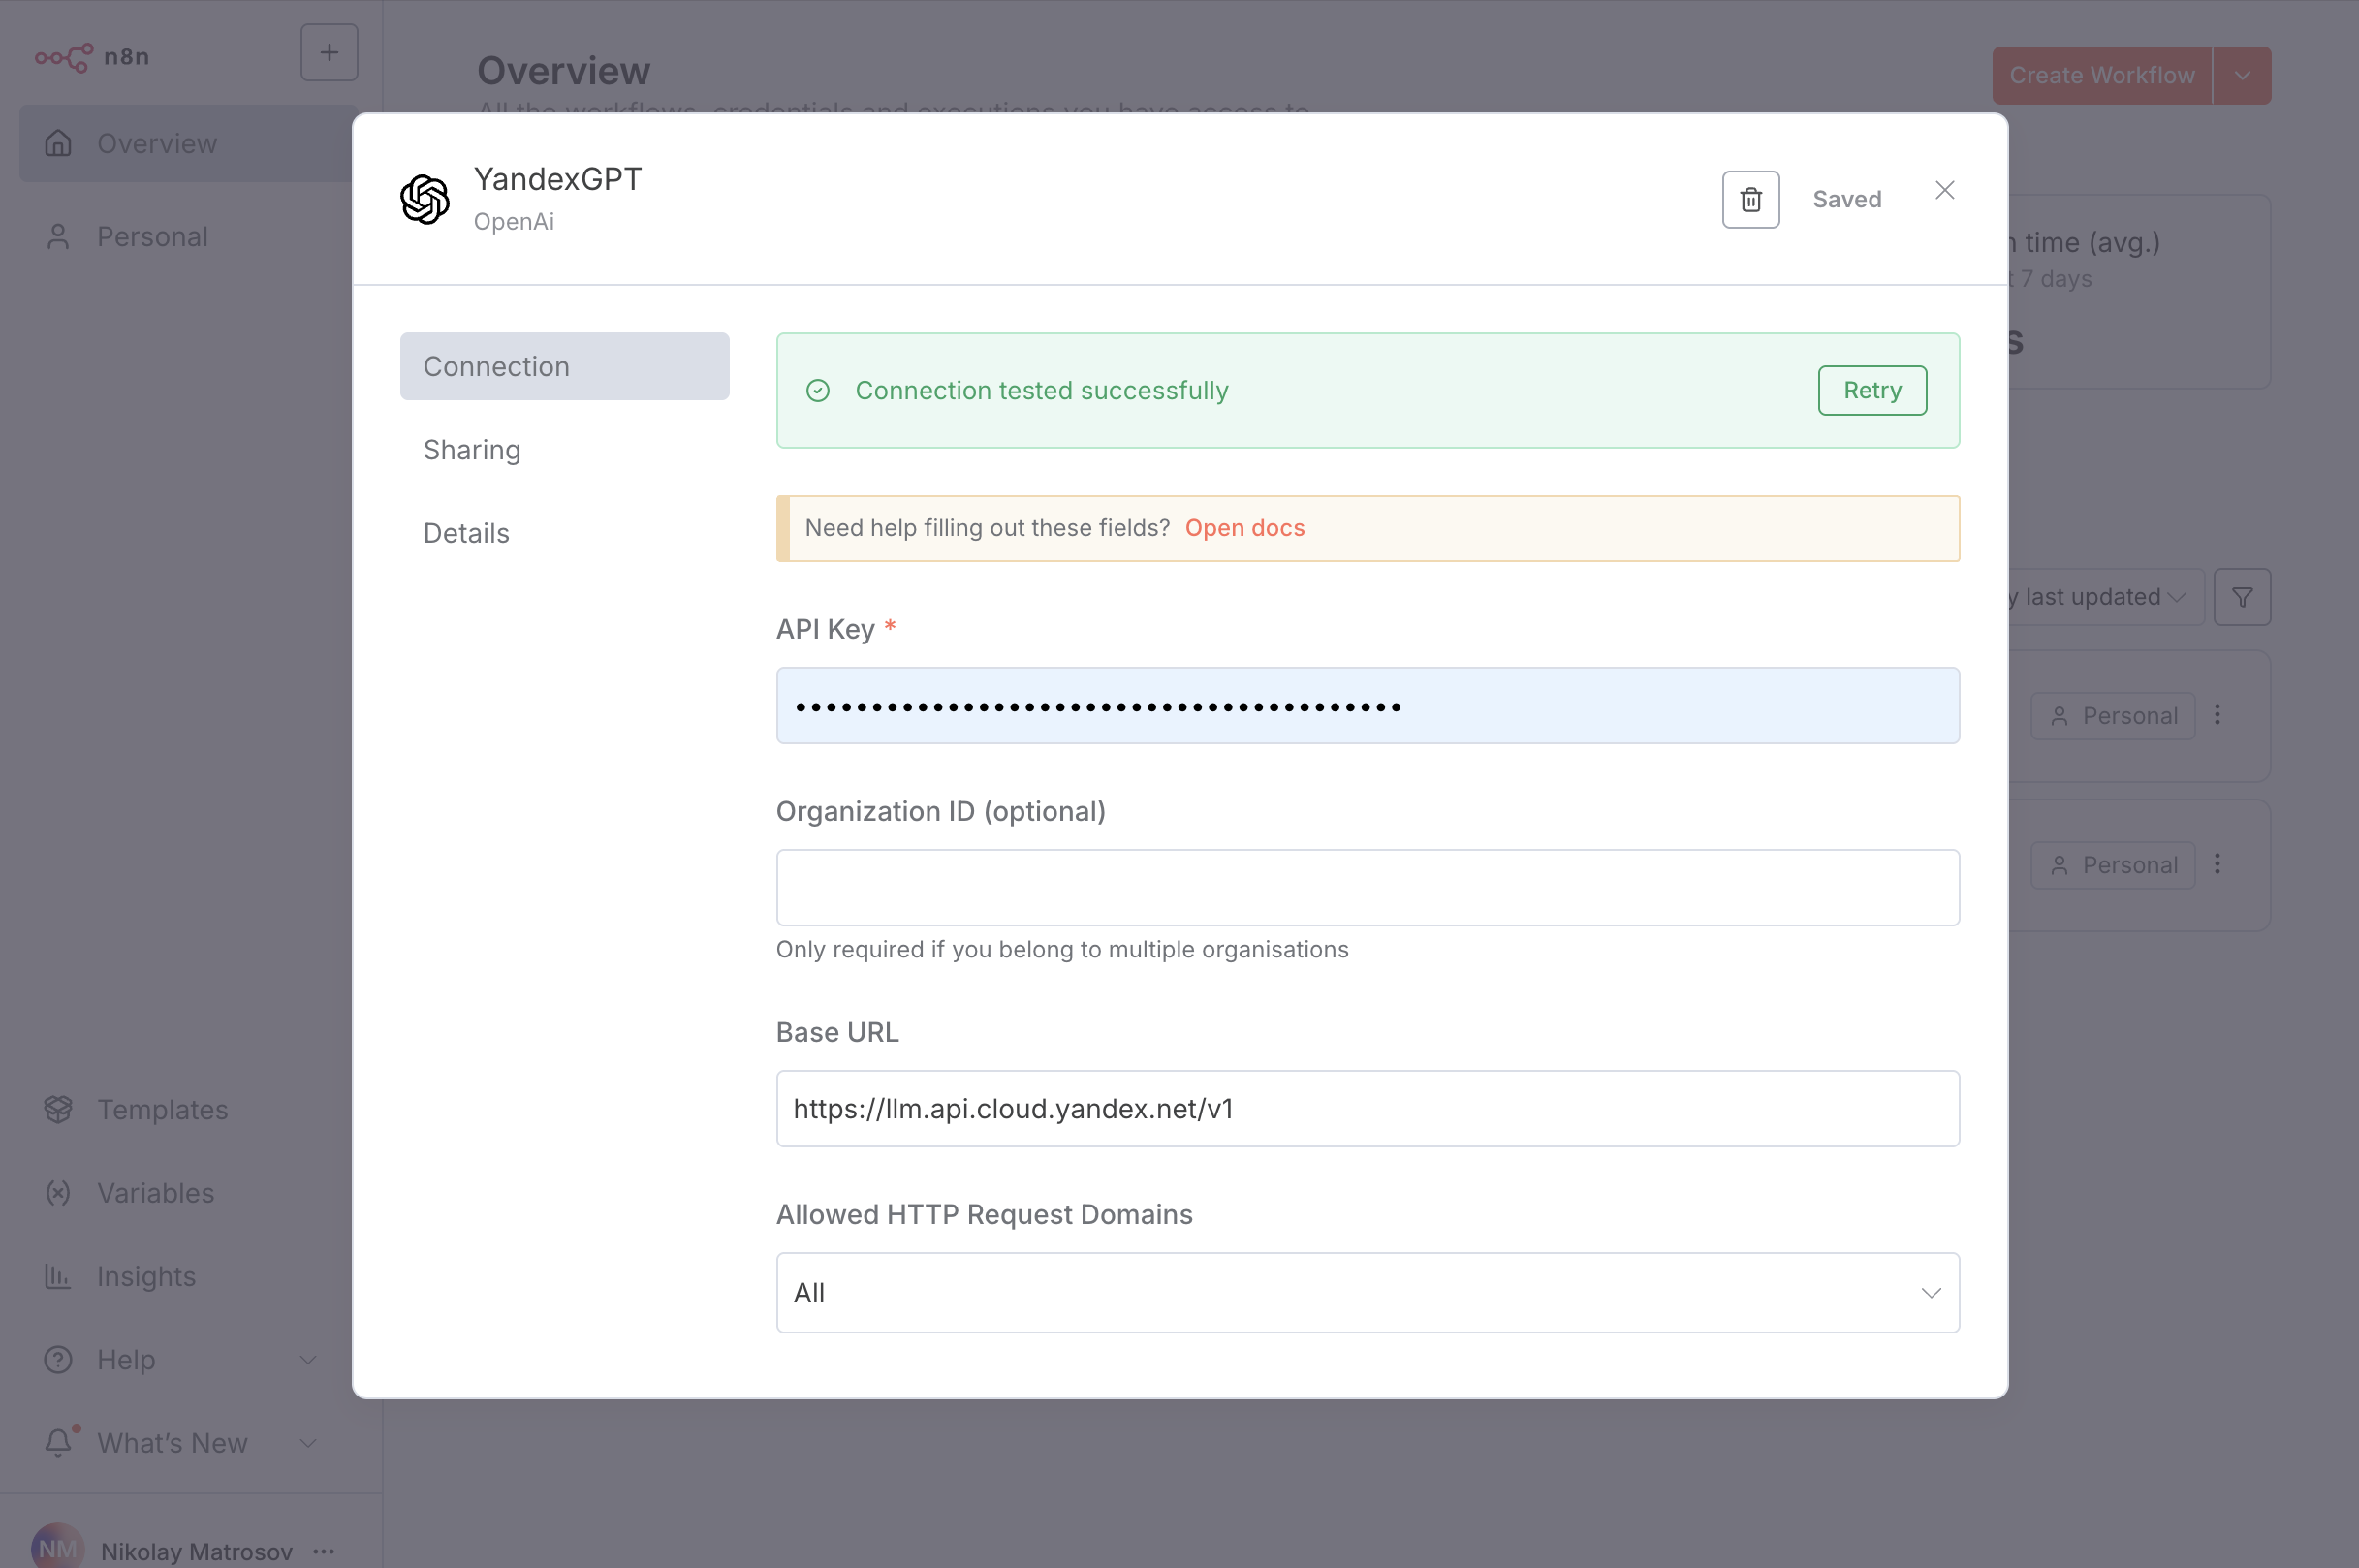Click the Organization ID input field
This screenshot has height=1568, width=2359.
(x=1367, y=888)
